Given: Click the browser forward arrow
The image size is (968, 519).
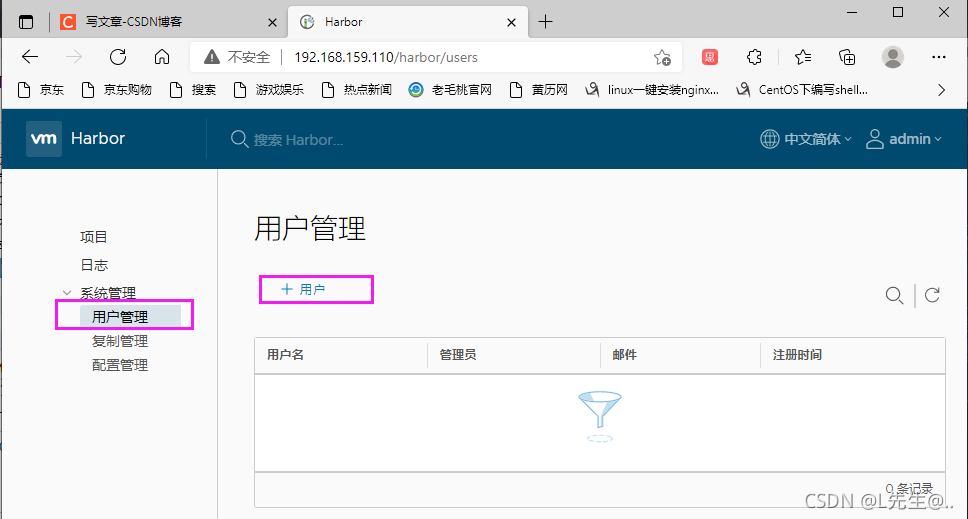Looking at the screenshot, I should click(73, 57).
